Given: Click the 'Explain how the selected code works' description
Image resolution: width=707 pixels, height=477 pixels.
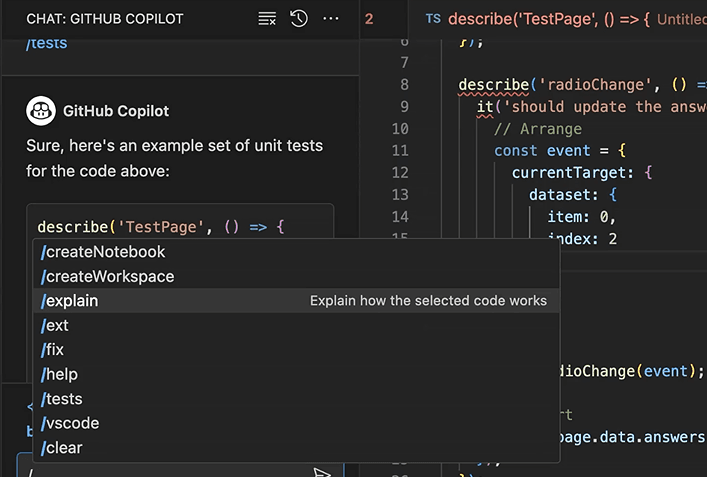Looking at the screenshot, I should pos(428,301).
